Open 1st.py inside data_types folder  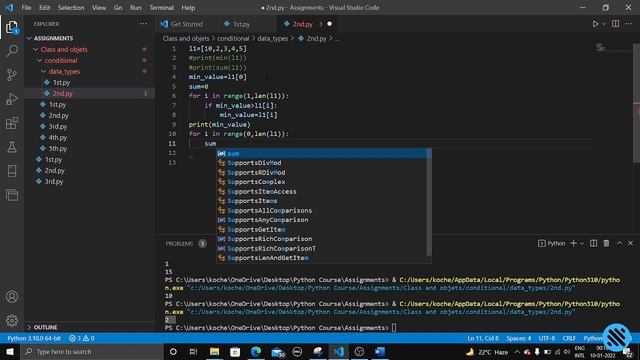pyautogui.click(x=62, y=82)
